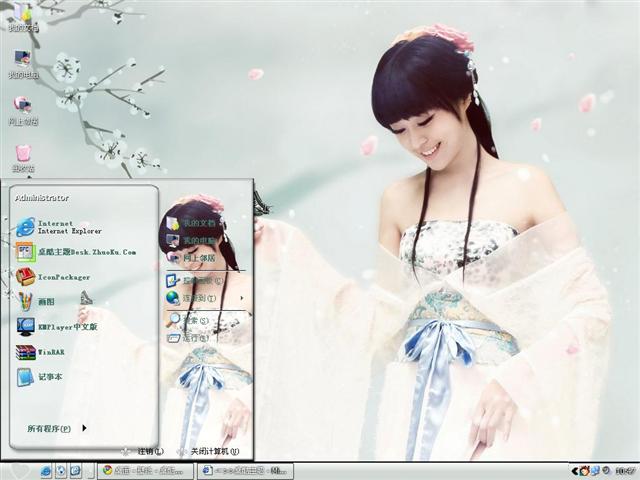The height and width of the screenshot is (480, 640).
Task: Click the taskbar clock
Action: [x=624, y=471]
